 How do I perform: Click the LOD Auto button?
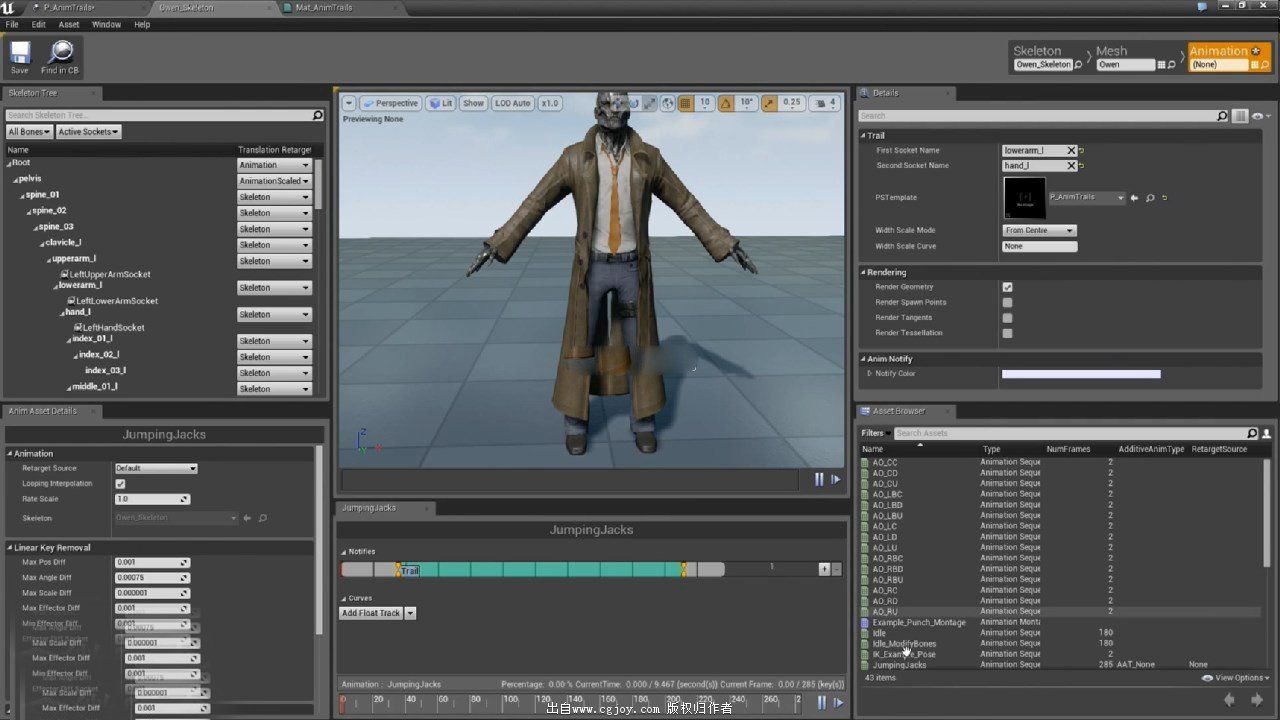513,103
